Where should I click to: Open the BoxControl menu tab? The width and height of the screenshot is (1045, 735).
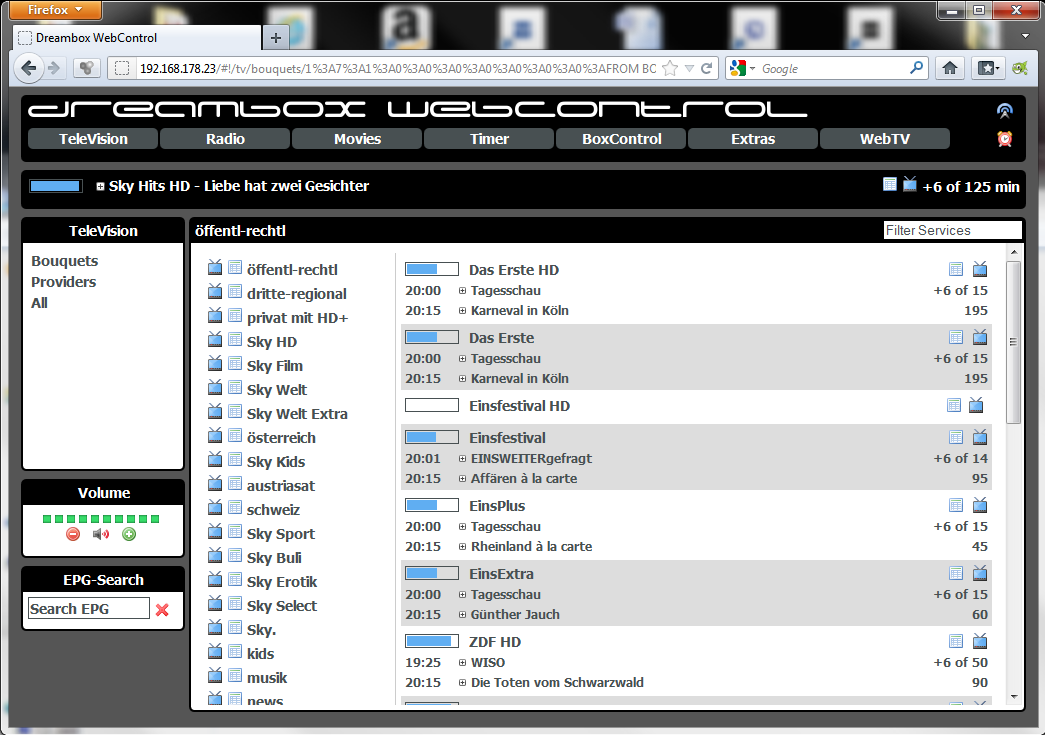pyautogui.click(x=622, y=139)
